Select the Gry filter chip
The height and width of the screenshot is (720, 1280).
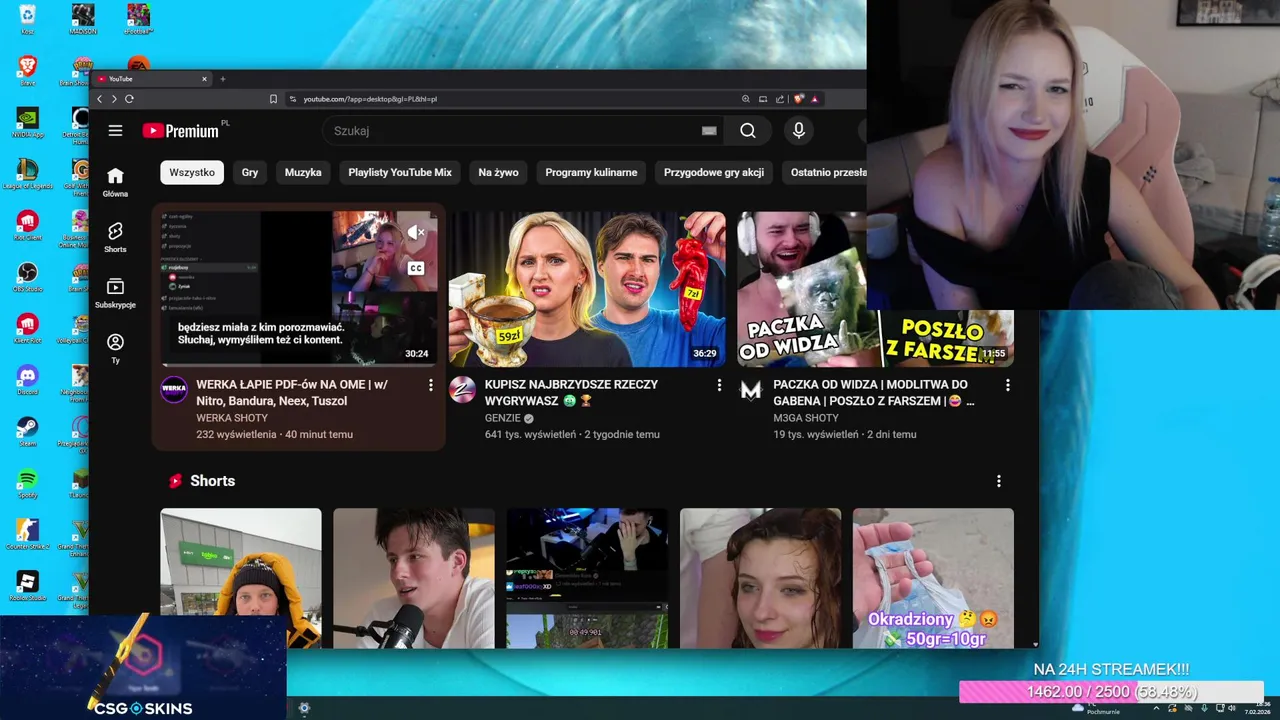tap(250, 172)
